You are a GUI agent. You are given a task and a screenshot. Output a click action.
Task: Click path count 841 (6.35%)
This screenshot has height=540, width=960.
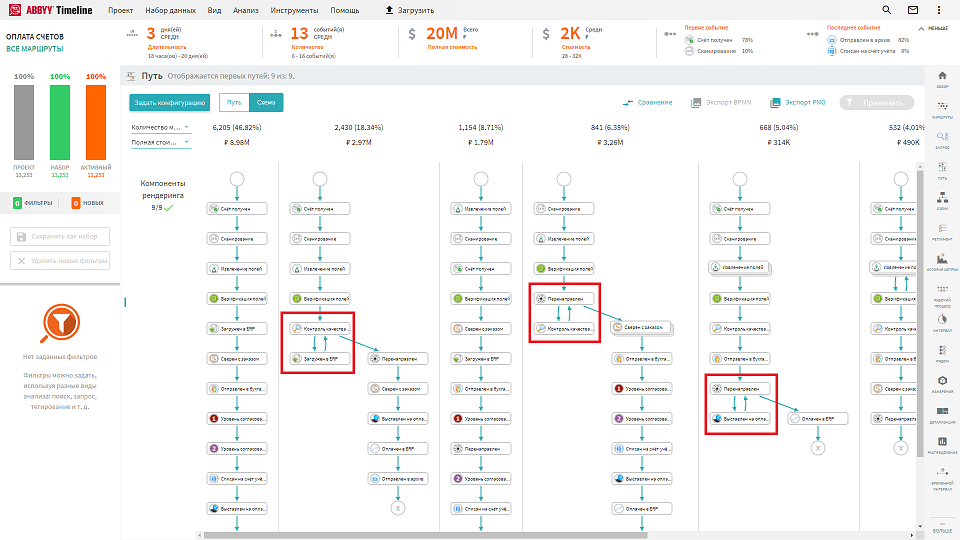(610, 127)
